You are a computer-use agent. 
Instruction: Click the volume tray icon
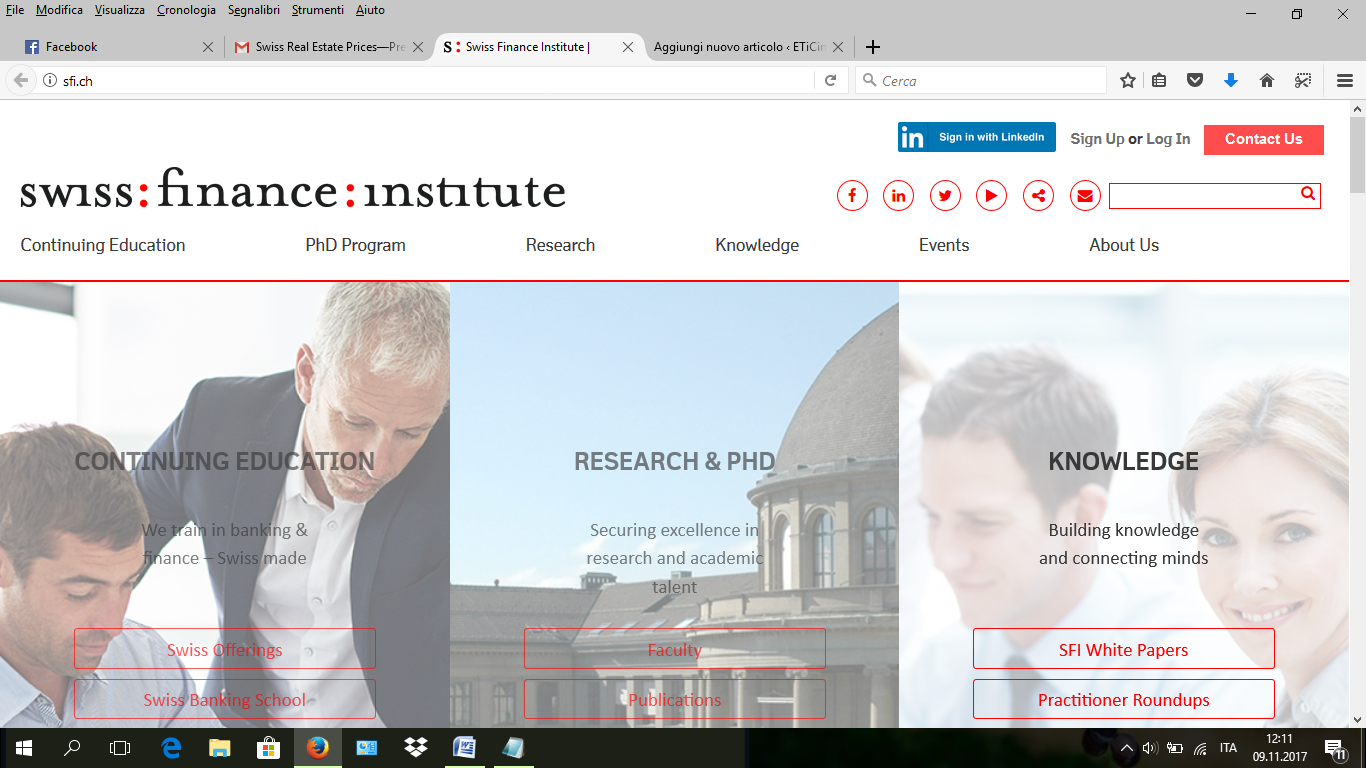tap(1149, 748)
